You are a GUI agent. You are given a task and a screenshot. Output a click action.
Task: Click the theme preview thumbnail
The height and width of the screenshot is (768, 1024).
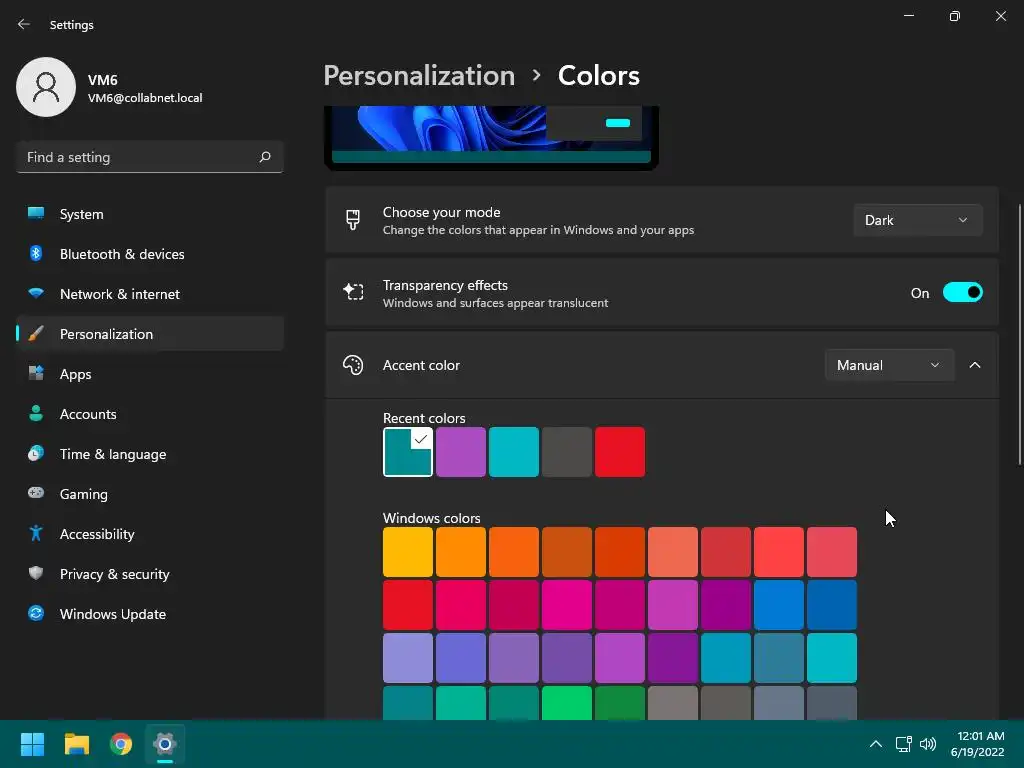pos(491,138)
